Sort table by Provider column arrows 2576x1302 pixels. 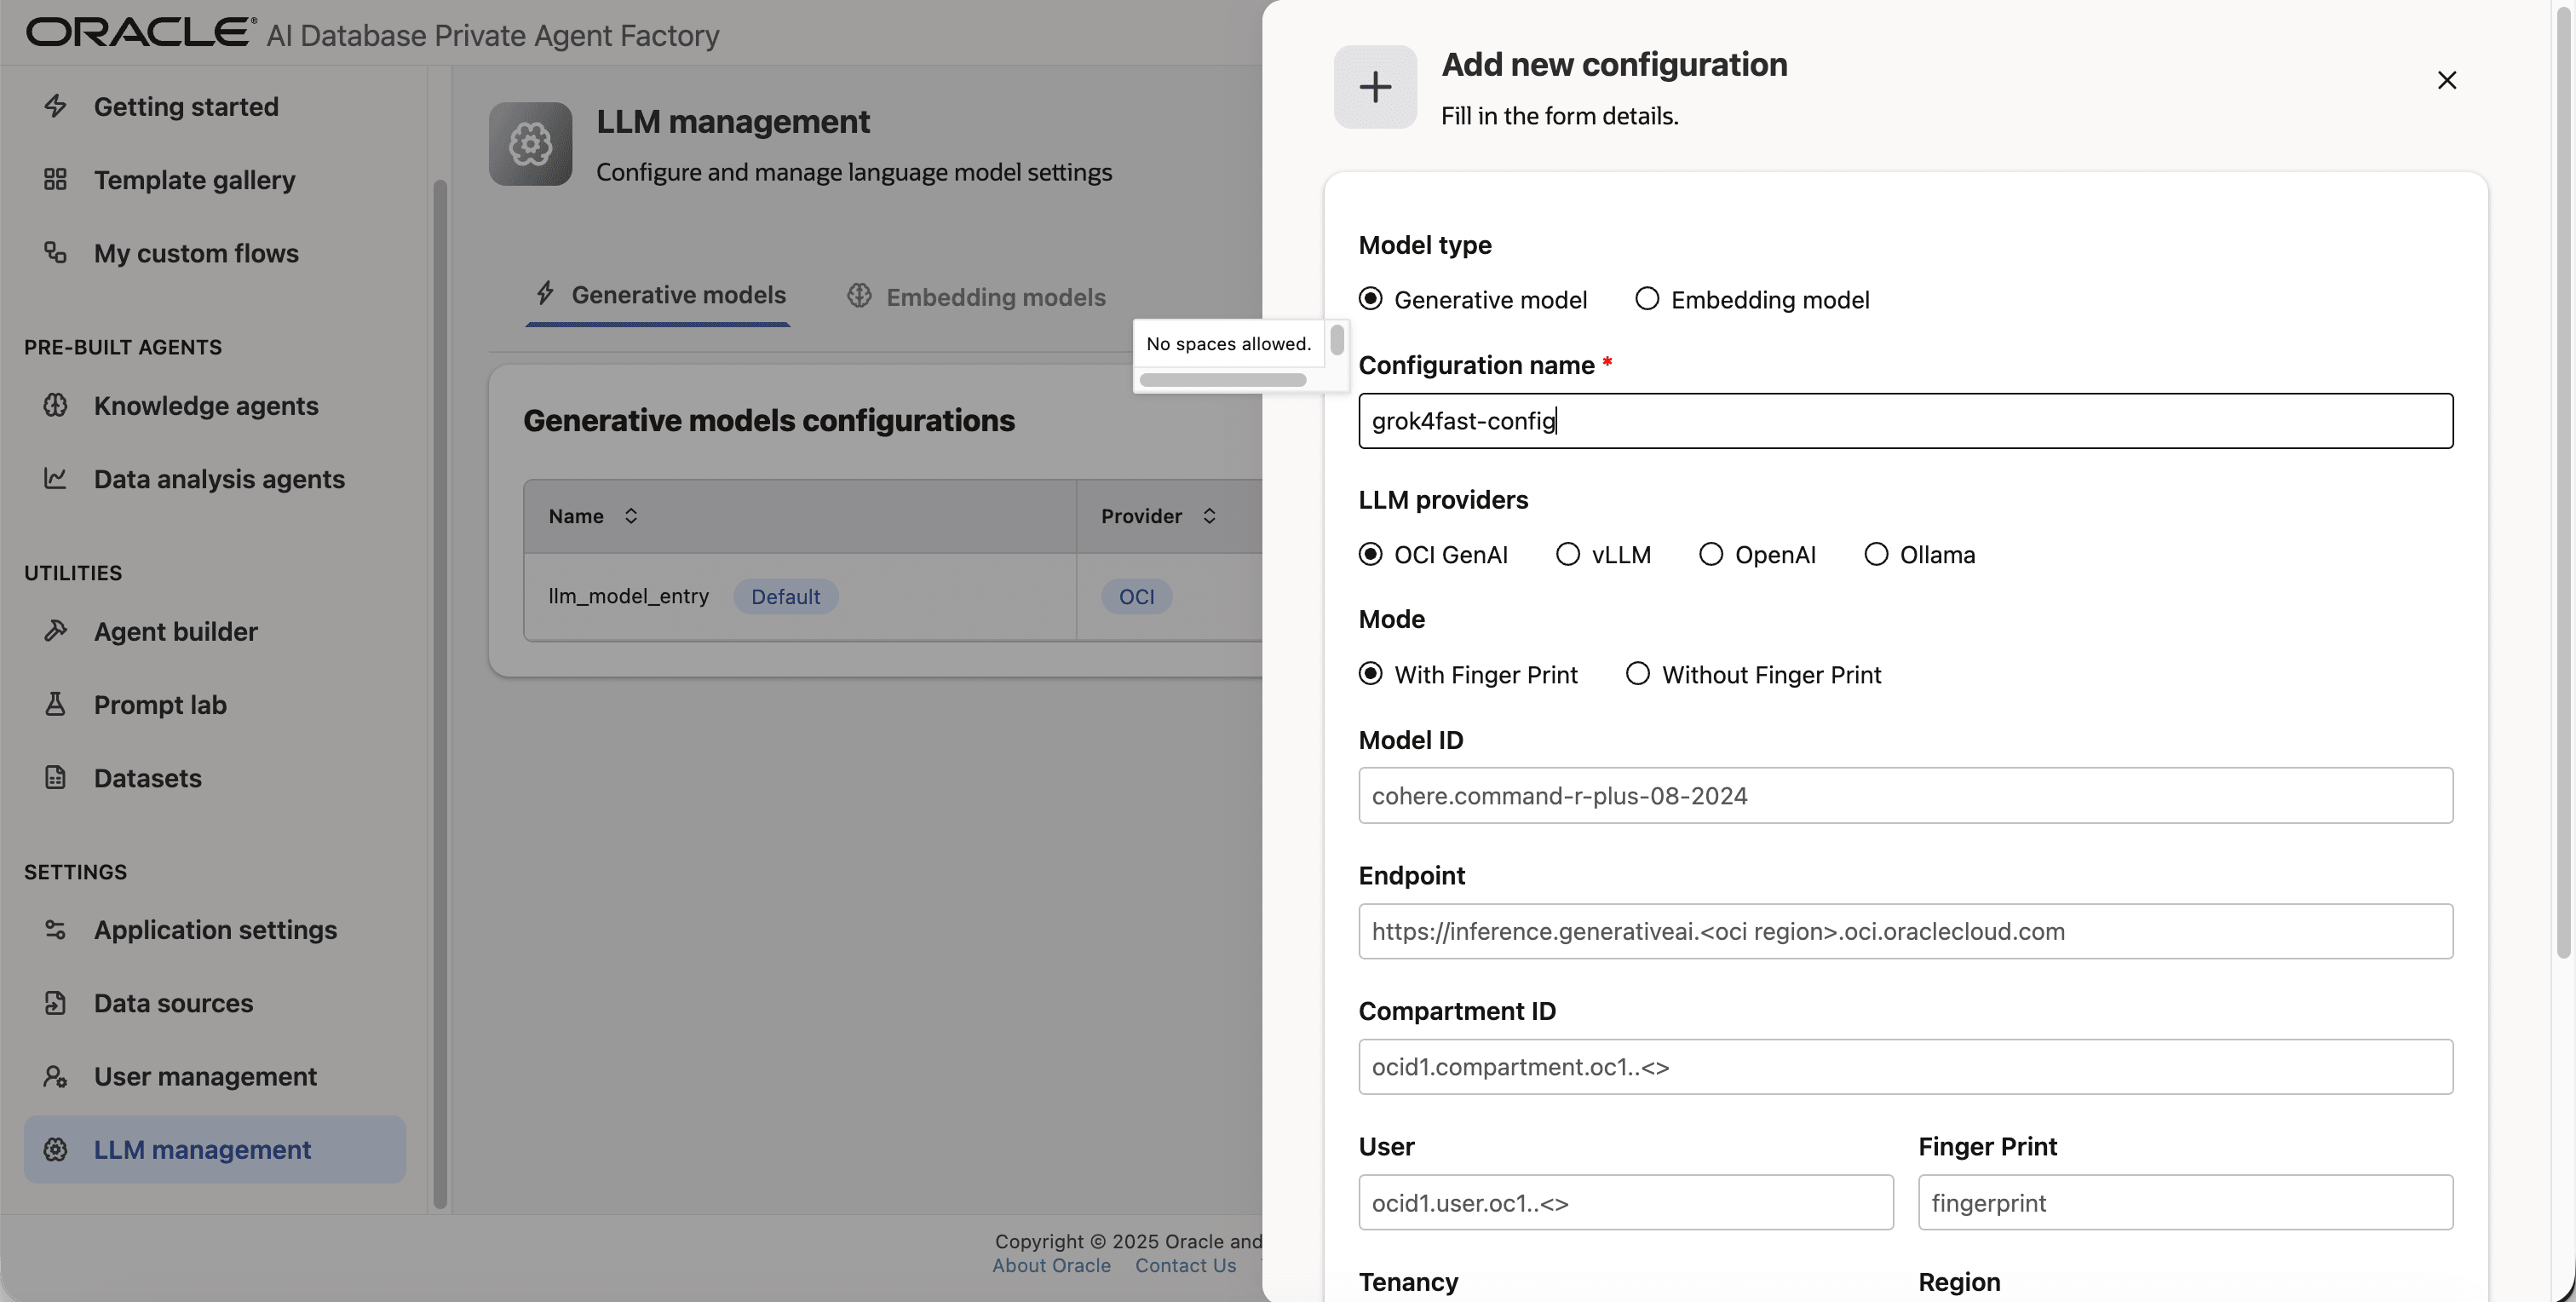(1209, 516)
